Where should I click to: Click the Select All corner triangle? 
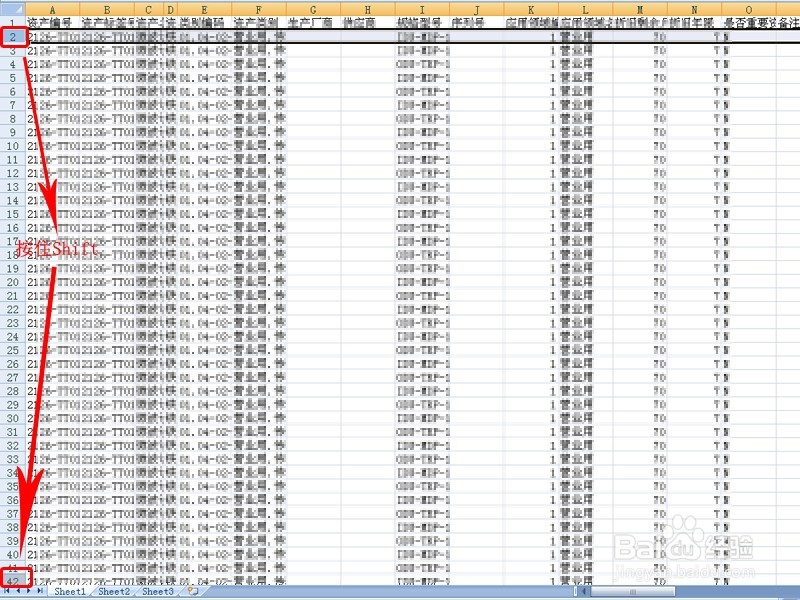point(12,9)
